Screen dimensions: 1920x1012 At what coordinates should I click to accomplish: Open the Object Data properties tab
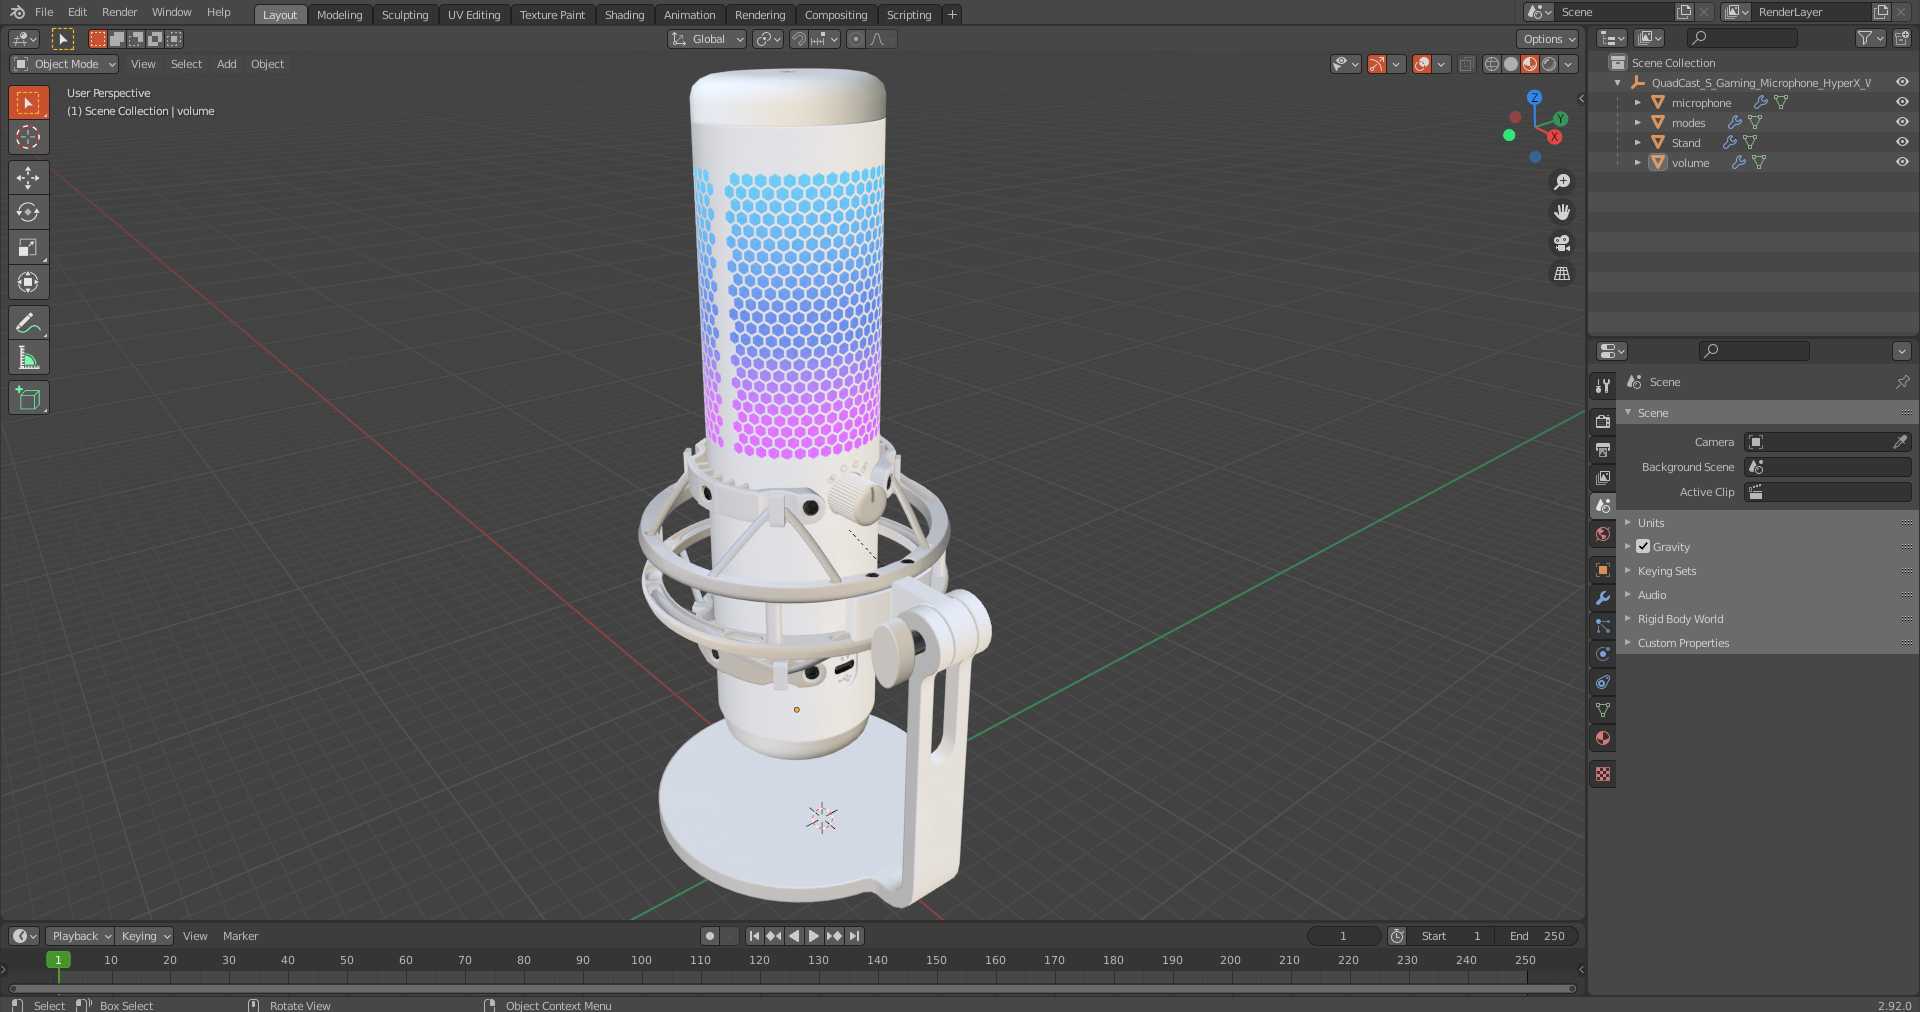click(1603, 710)
